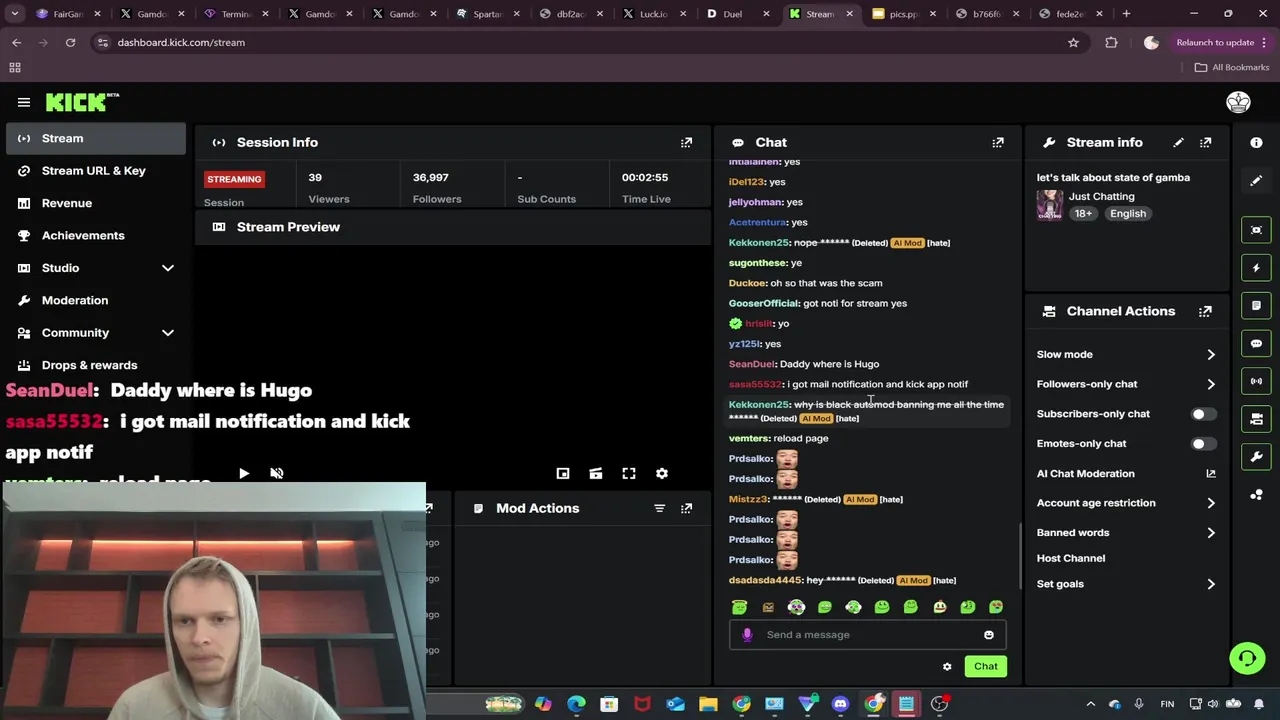Click the chat bubble icon in right sidebar
This screenshot has width=1280, height=720.
point(1256,343)
